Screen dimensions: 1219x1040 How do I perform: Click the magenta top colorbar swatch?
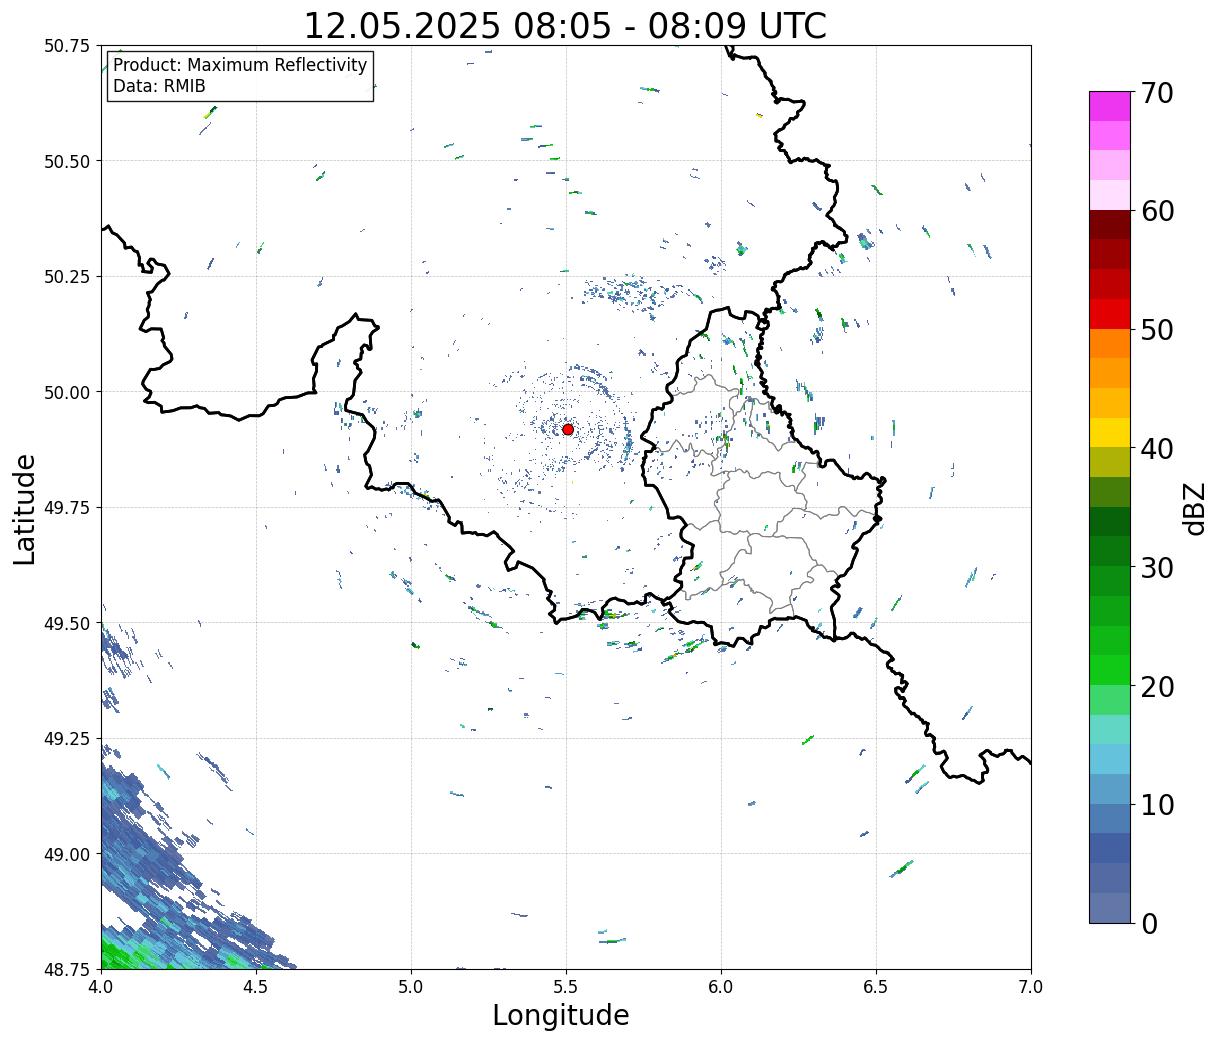1109,106
